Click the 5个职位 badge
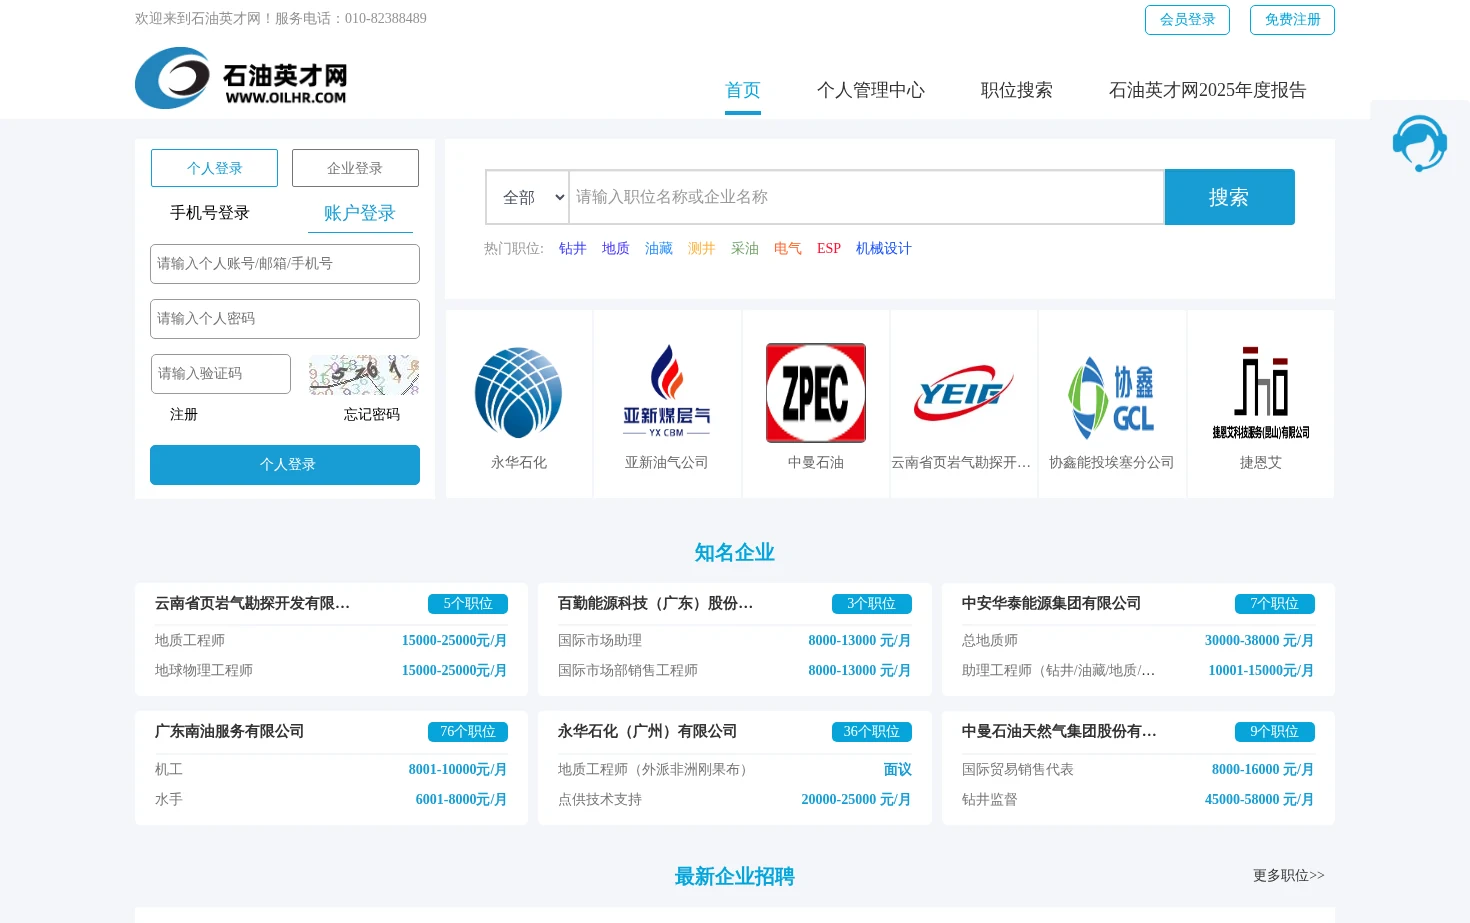 (468, 604)
